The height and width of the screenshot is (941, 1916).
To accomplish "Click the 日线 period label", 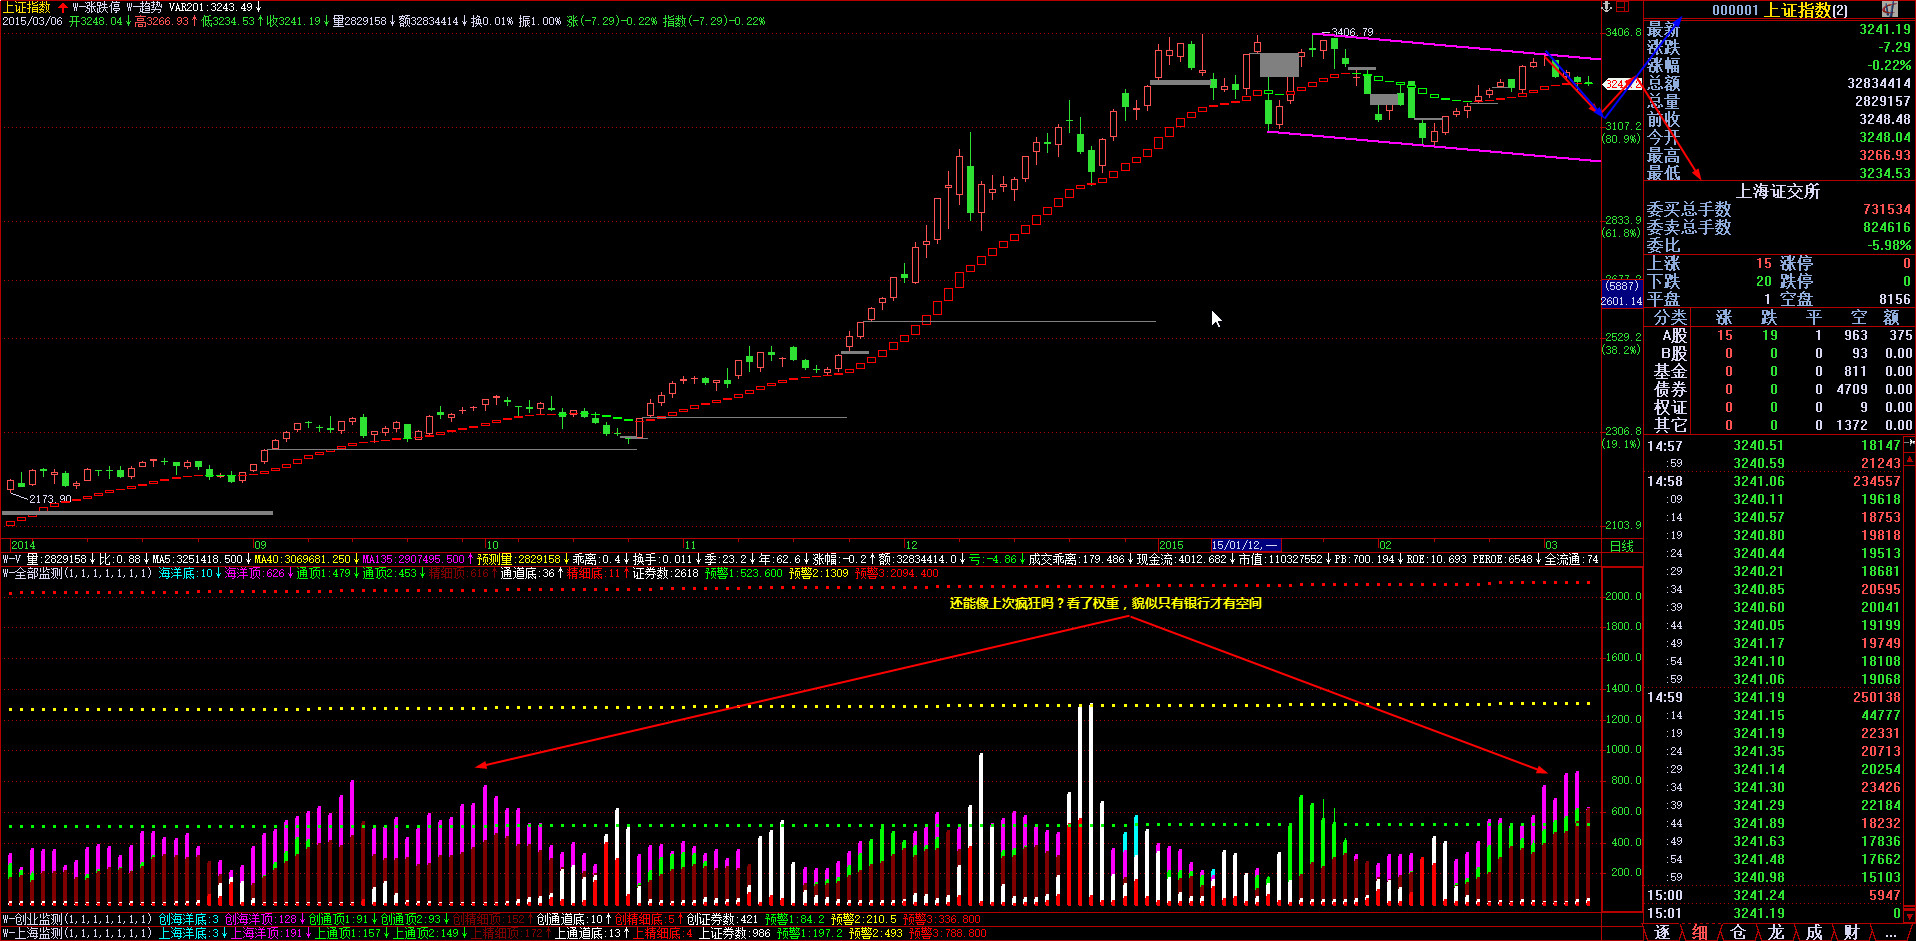I will coord(1621,546).
